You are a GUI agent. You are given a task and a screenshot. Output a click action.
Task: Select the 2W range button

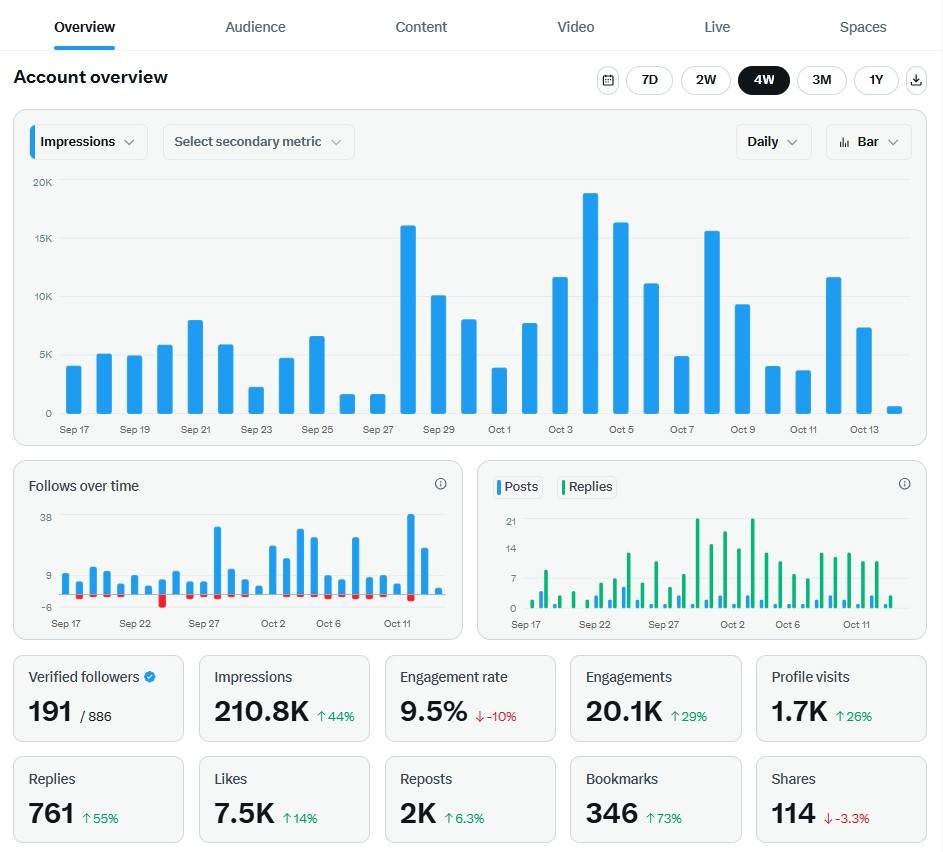(x=706, y=80)
